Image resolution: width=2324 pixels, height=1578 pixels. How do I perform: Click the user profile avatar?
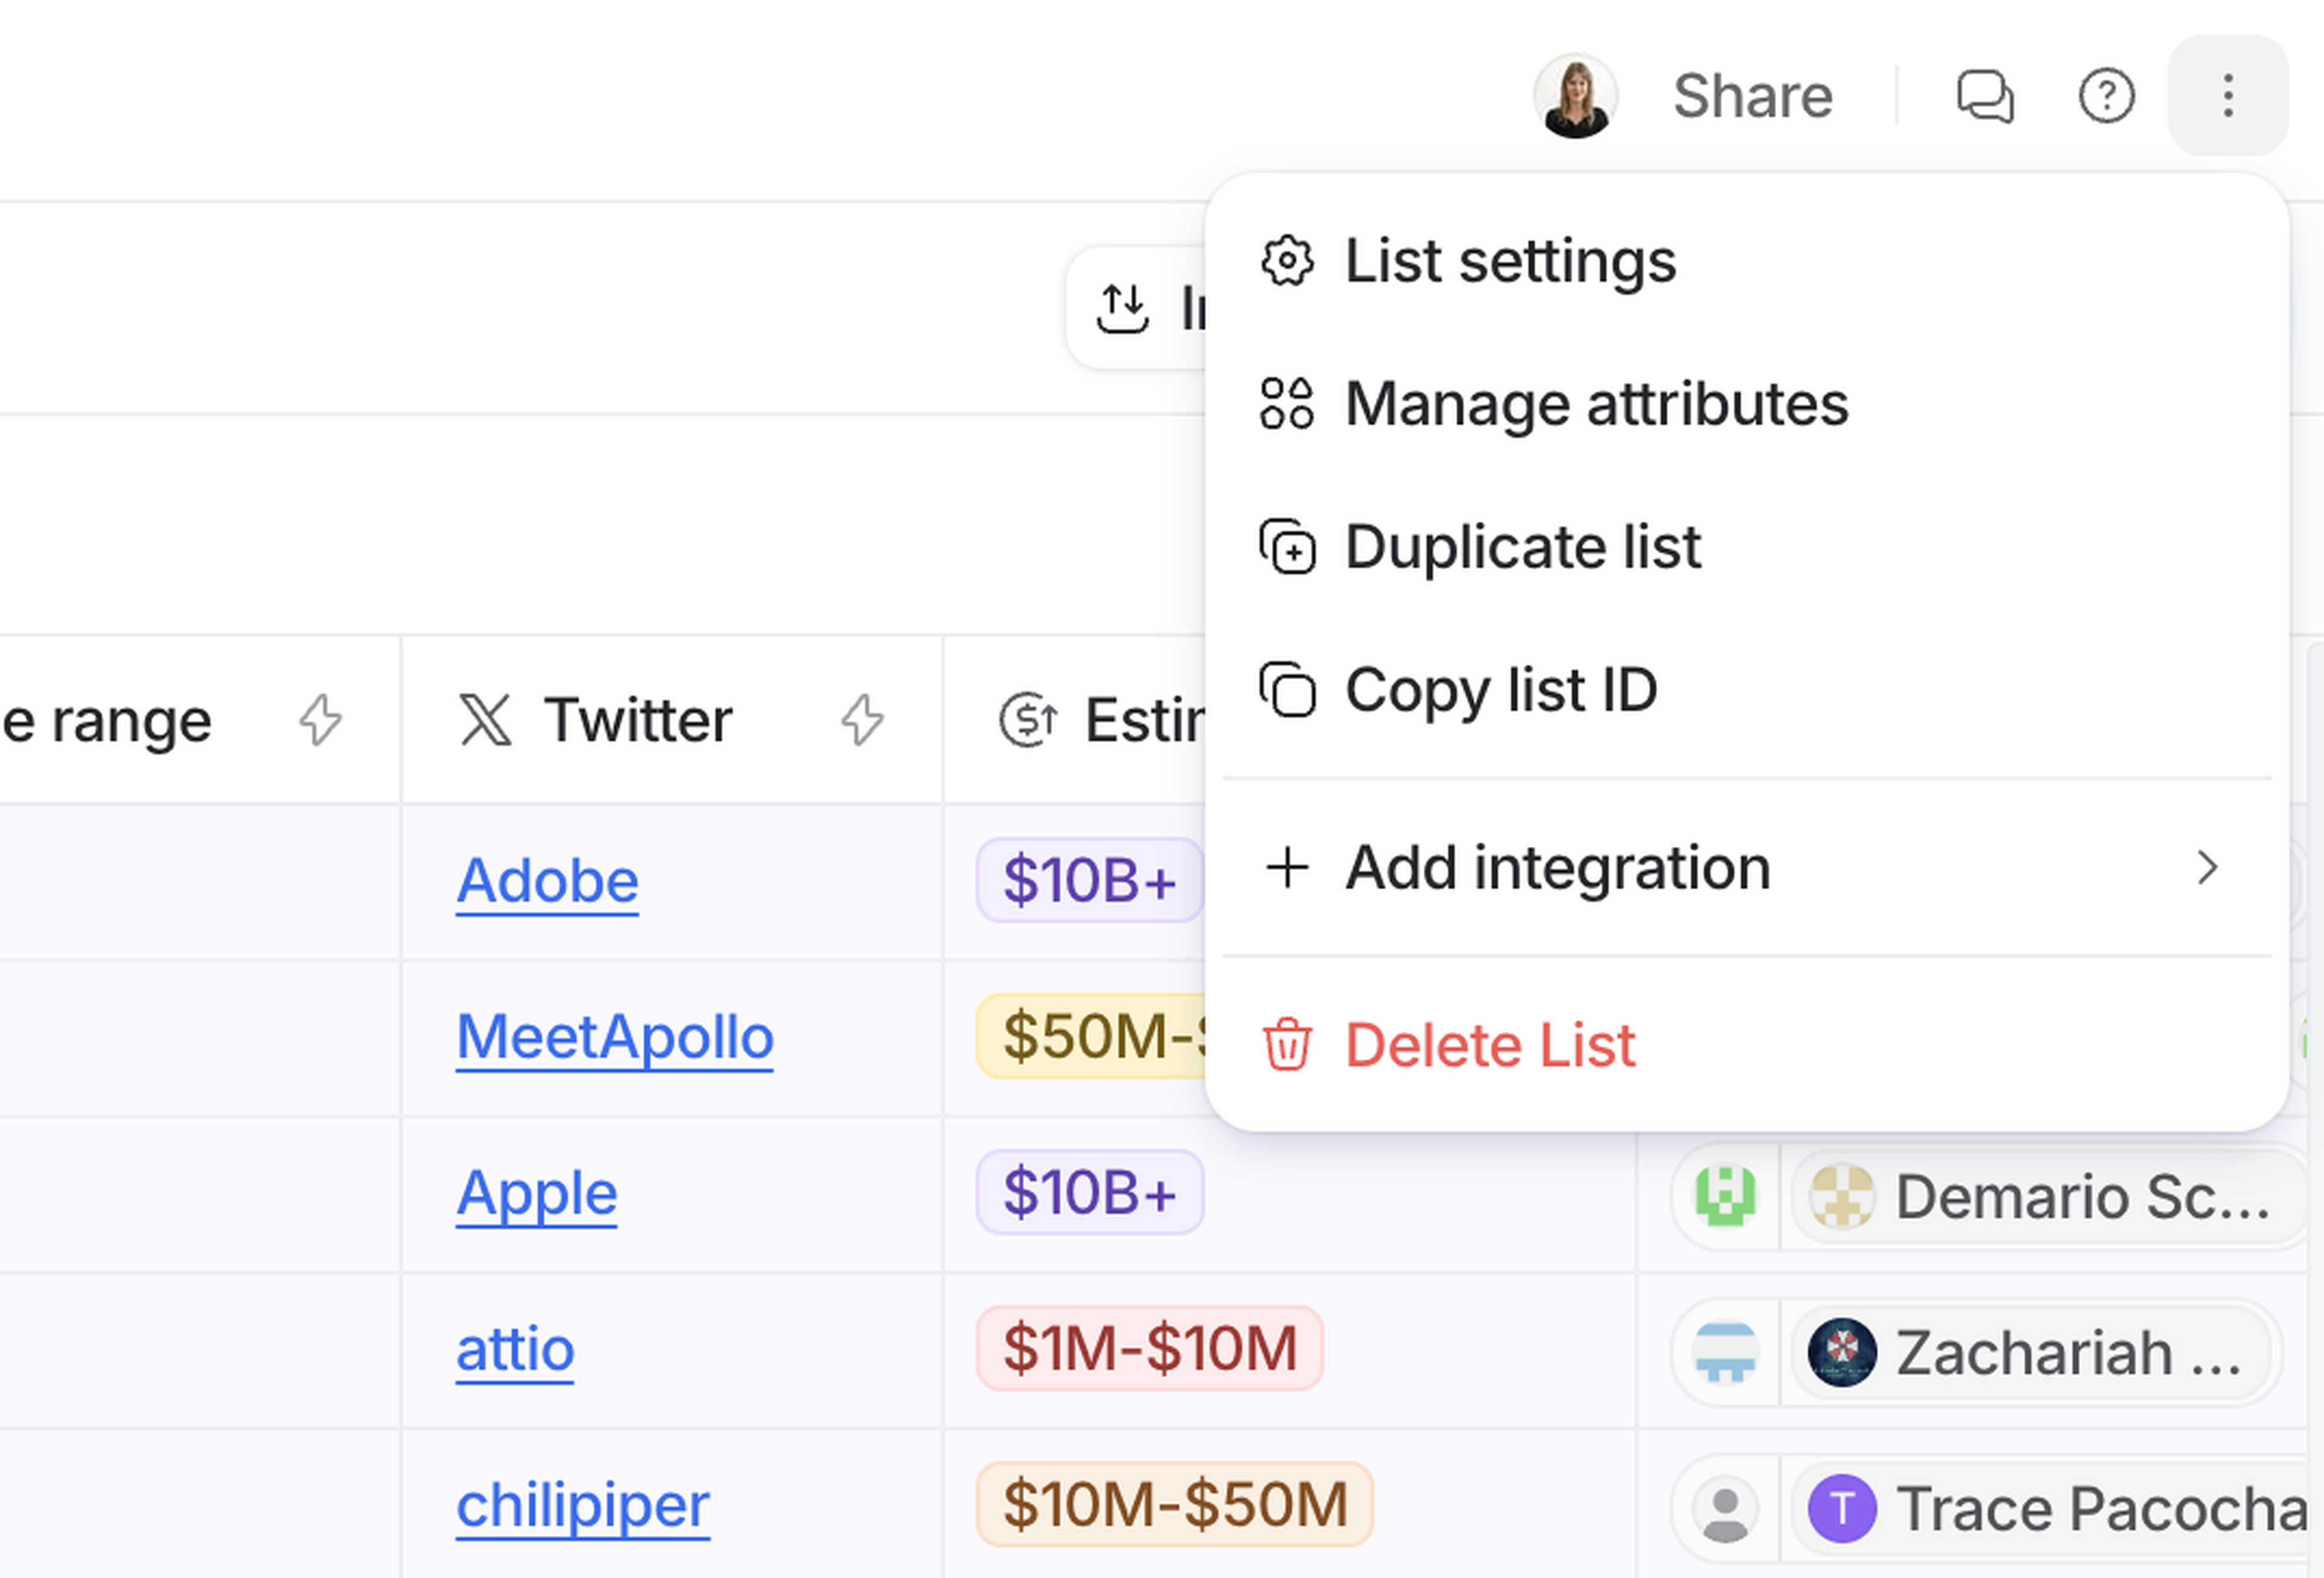point(1575,96)
